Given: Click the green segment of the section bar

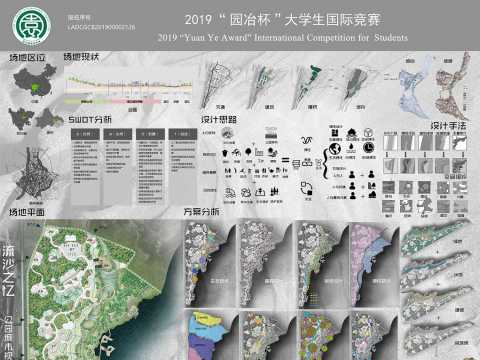Looking at the screenshot, I should pyautogui.click(x=88, y=101).
